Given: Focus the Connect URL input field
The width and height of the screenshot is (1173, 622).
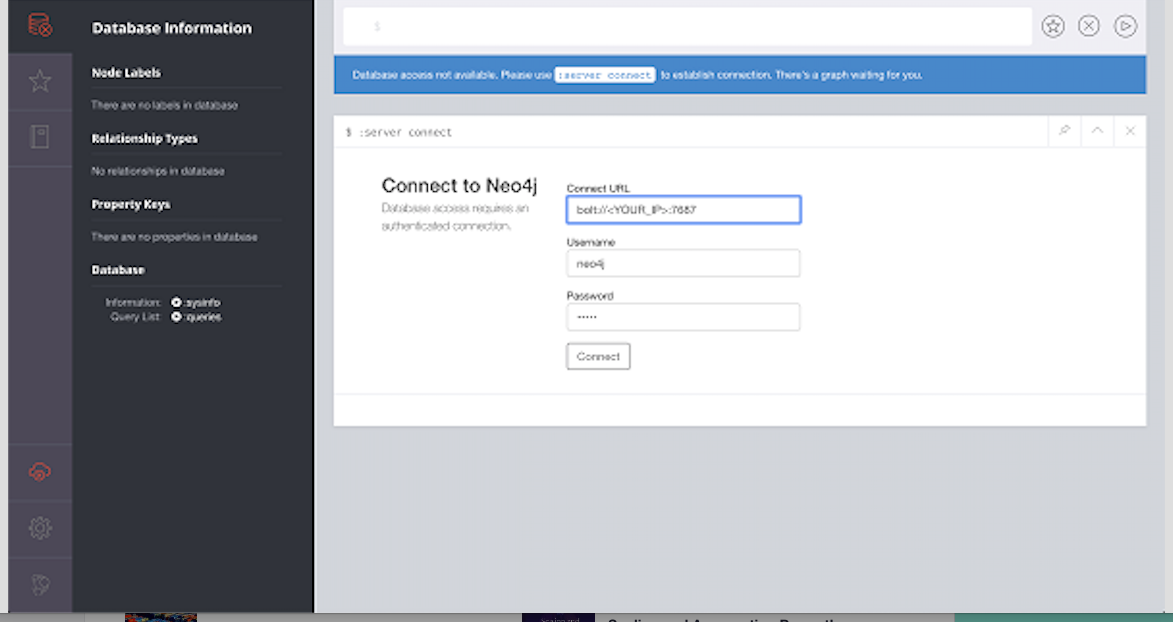Looking at the screenshot, I should (683, 210).
